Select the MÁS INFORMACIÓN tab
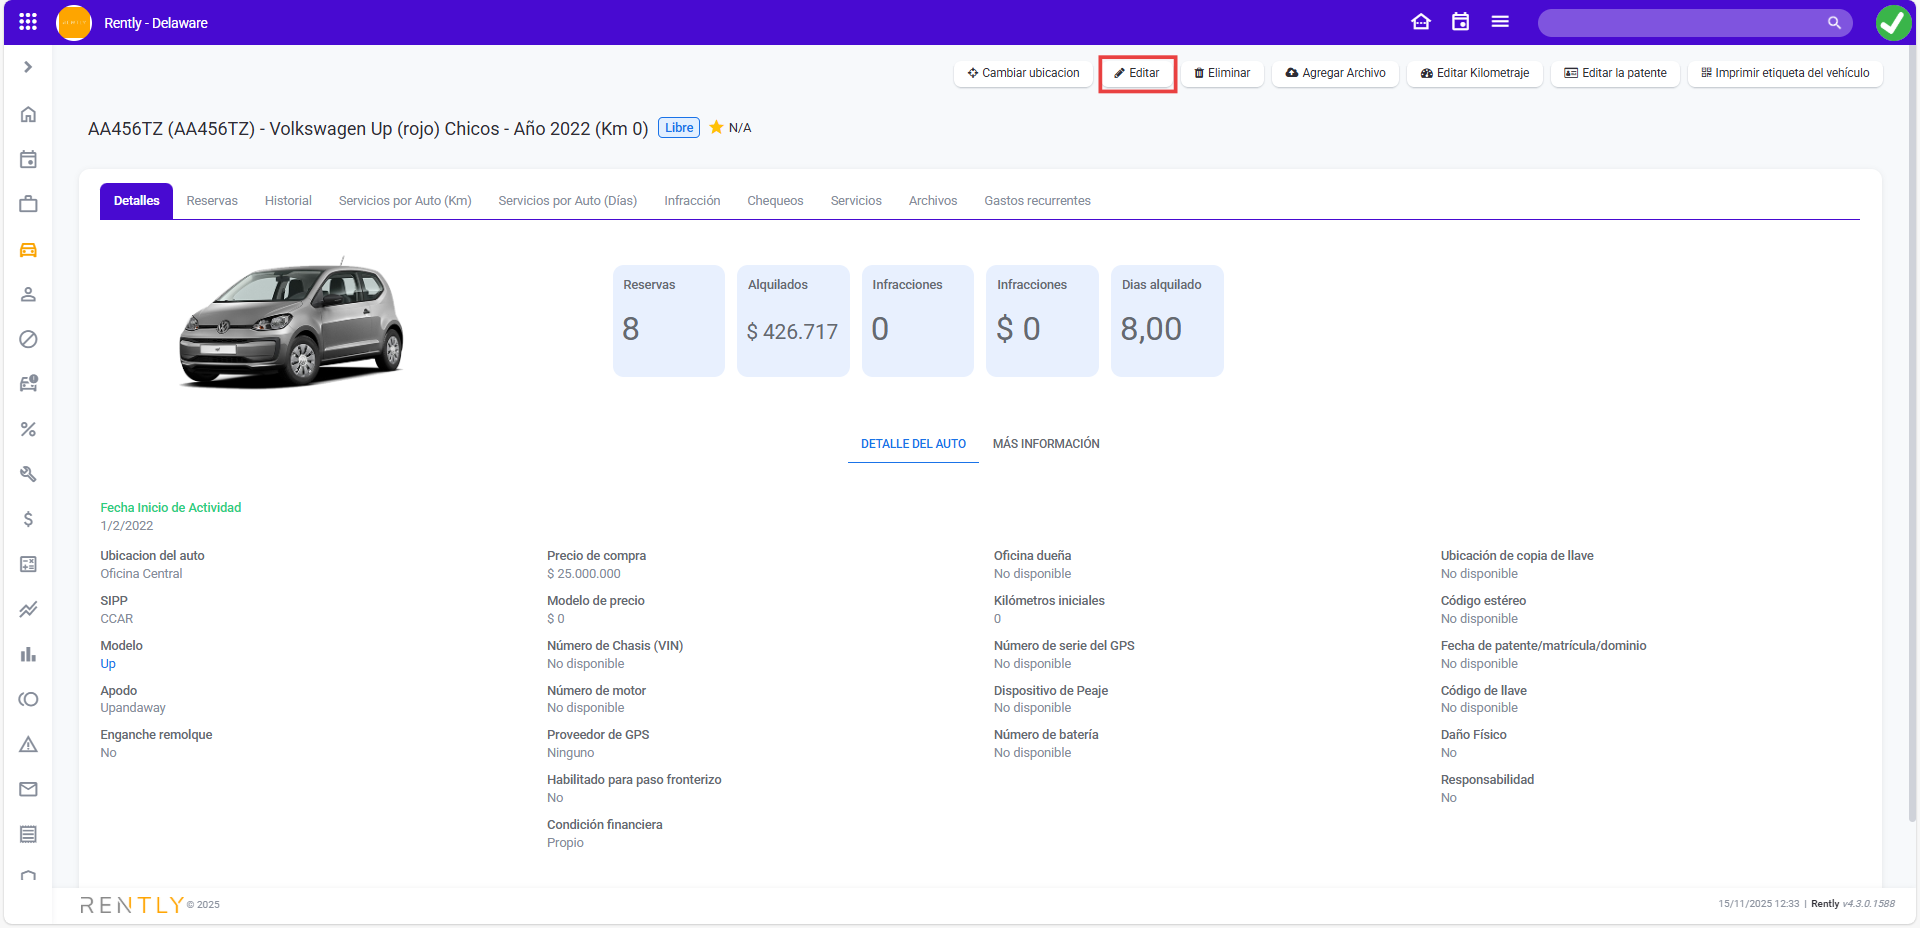The height and width of the screenshot is (928, 1920). (x=1045, y=444)
